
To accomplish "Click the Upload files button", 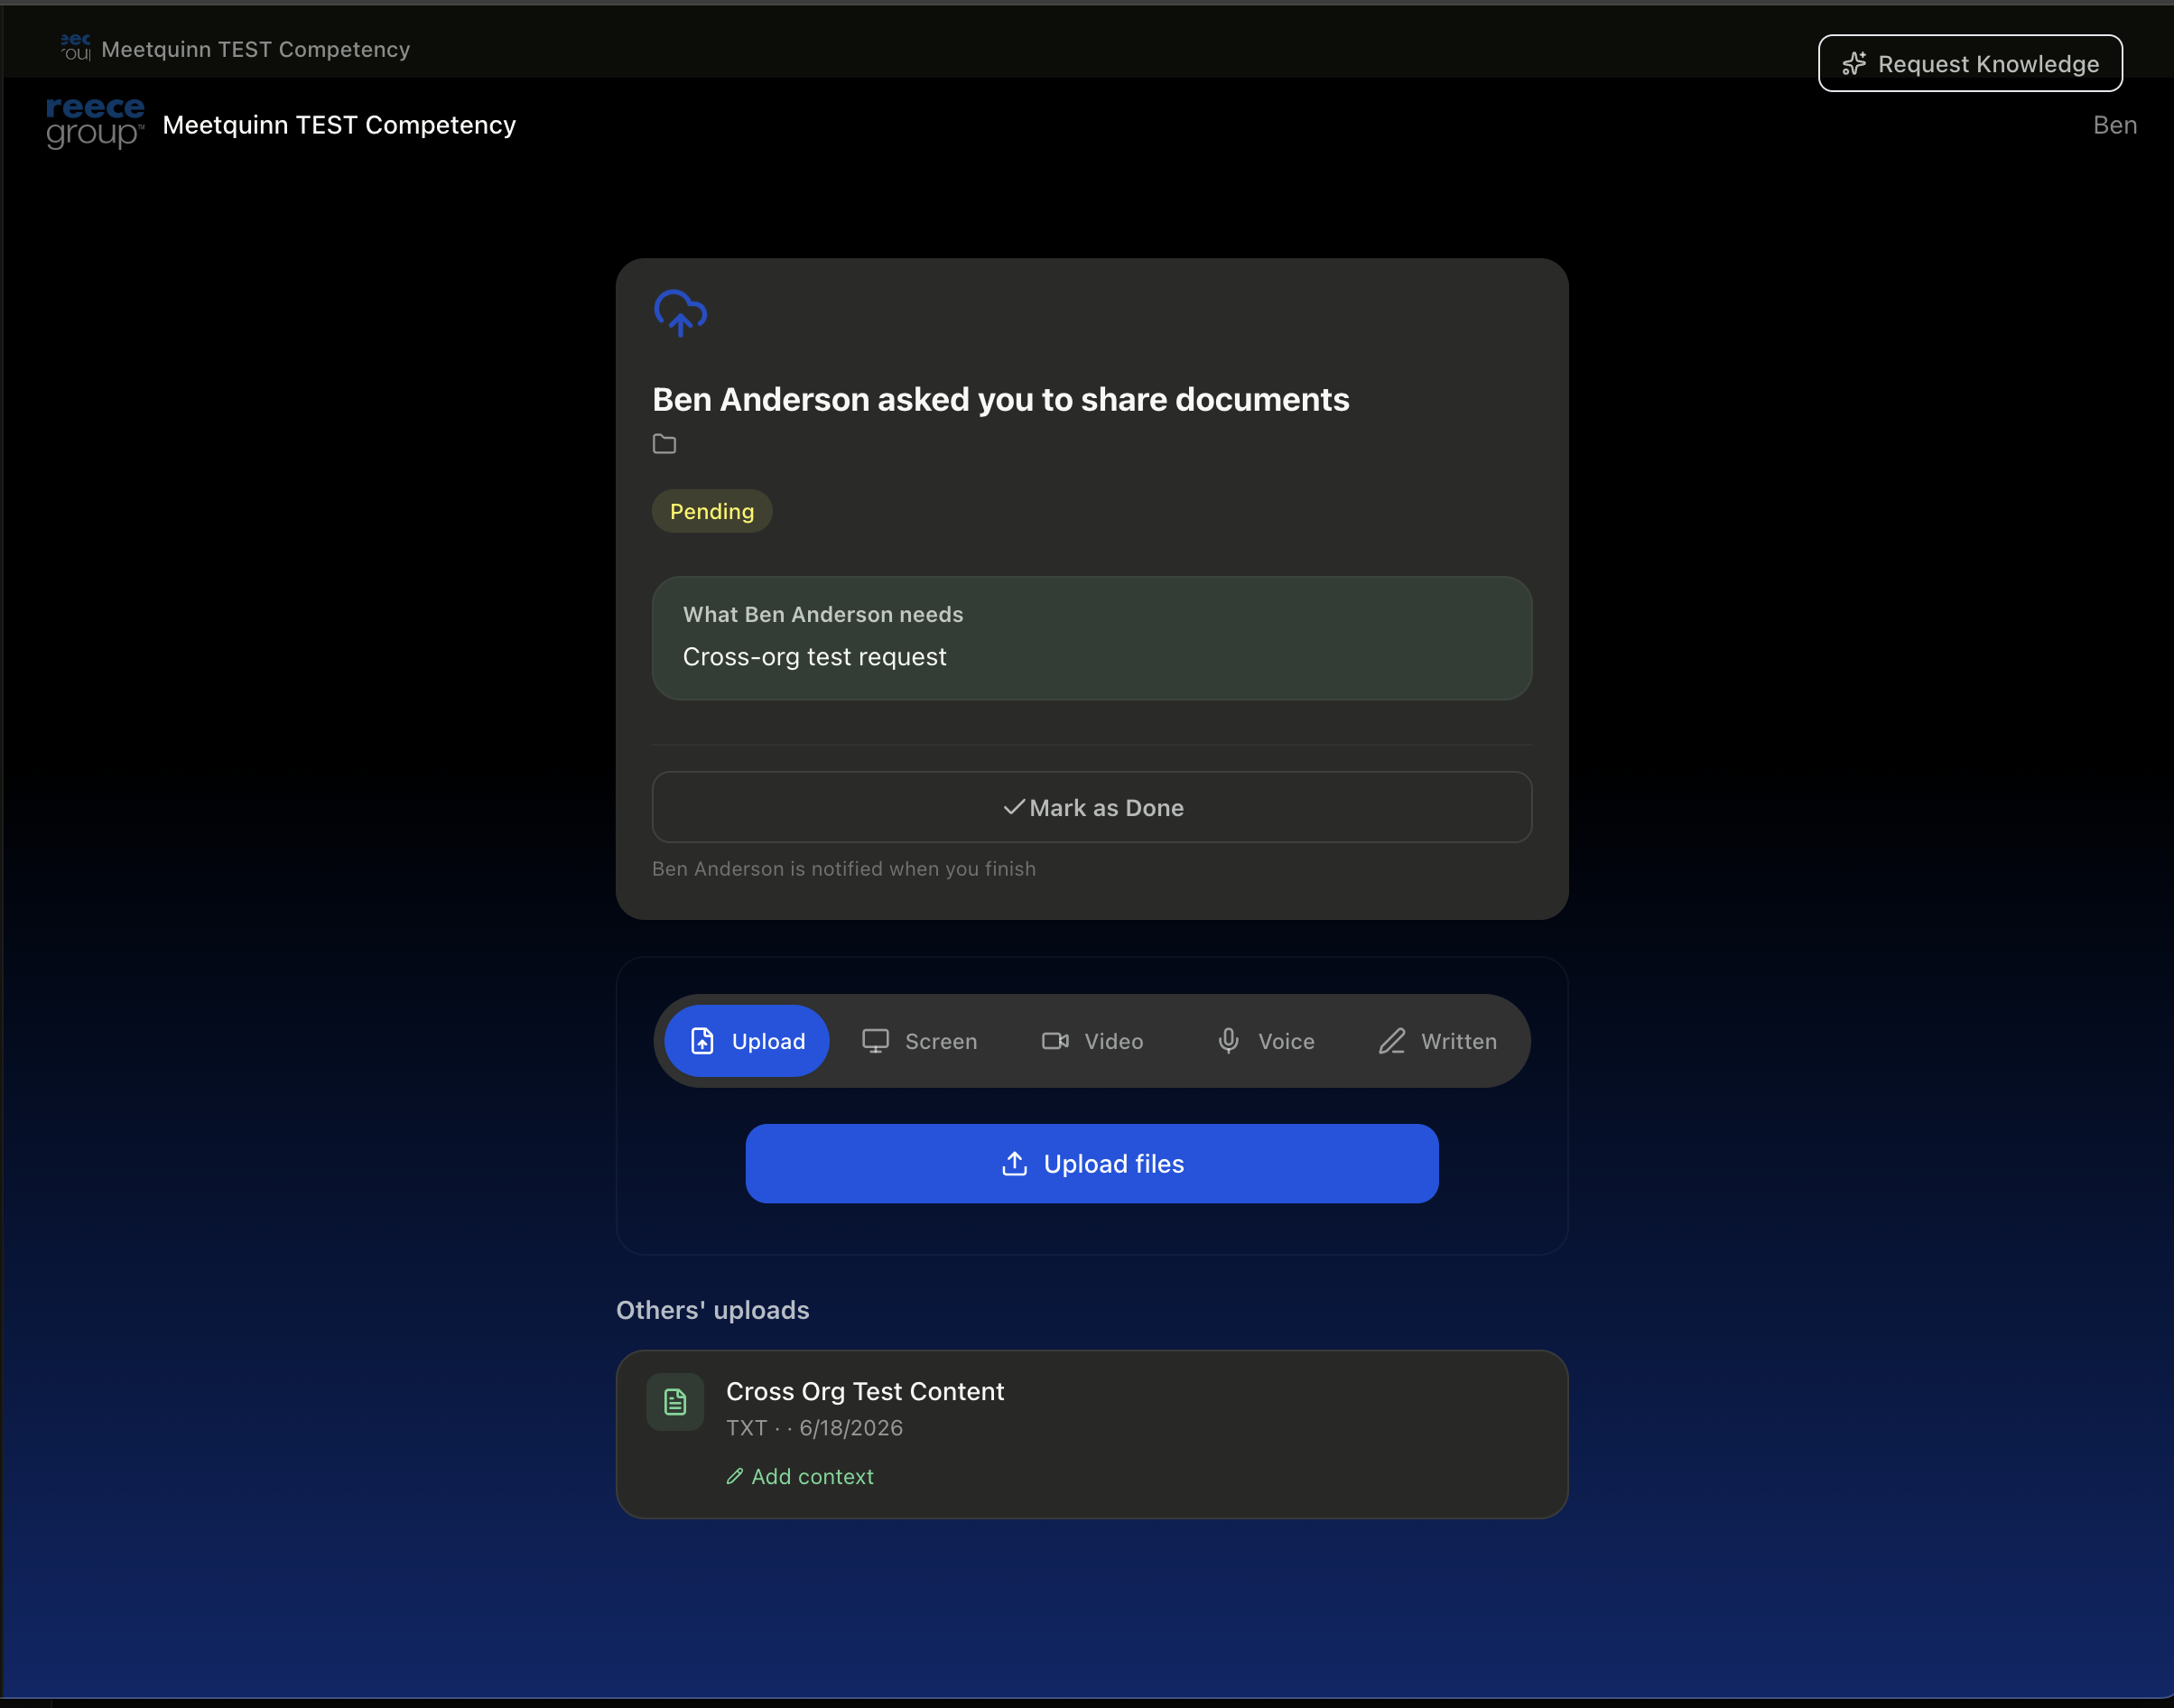I will tap(1092, 1163).
